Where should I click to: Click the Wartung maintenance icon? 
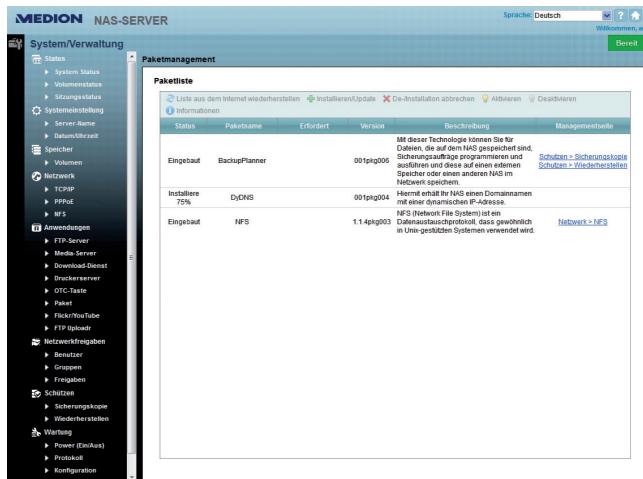coord(36,432)
